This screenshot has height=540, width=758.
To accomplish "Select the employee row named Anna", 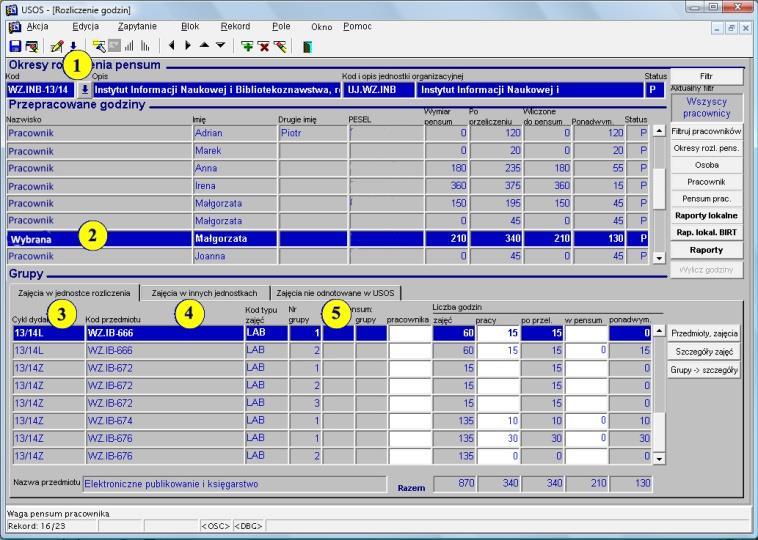I will (x=327, y=168).
